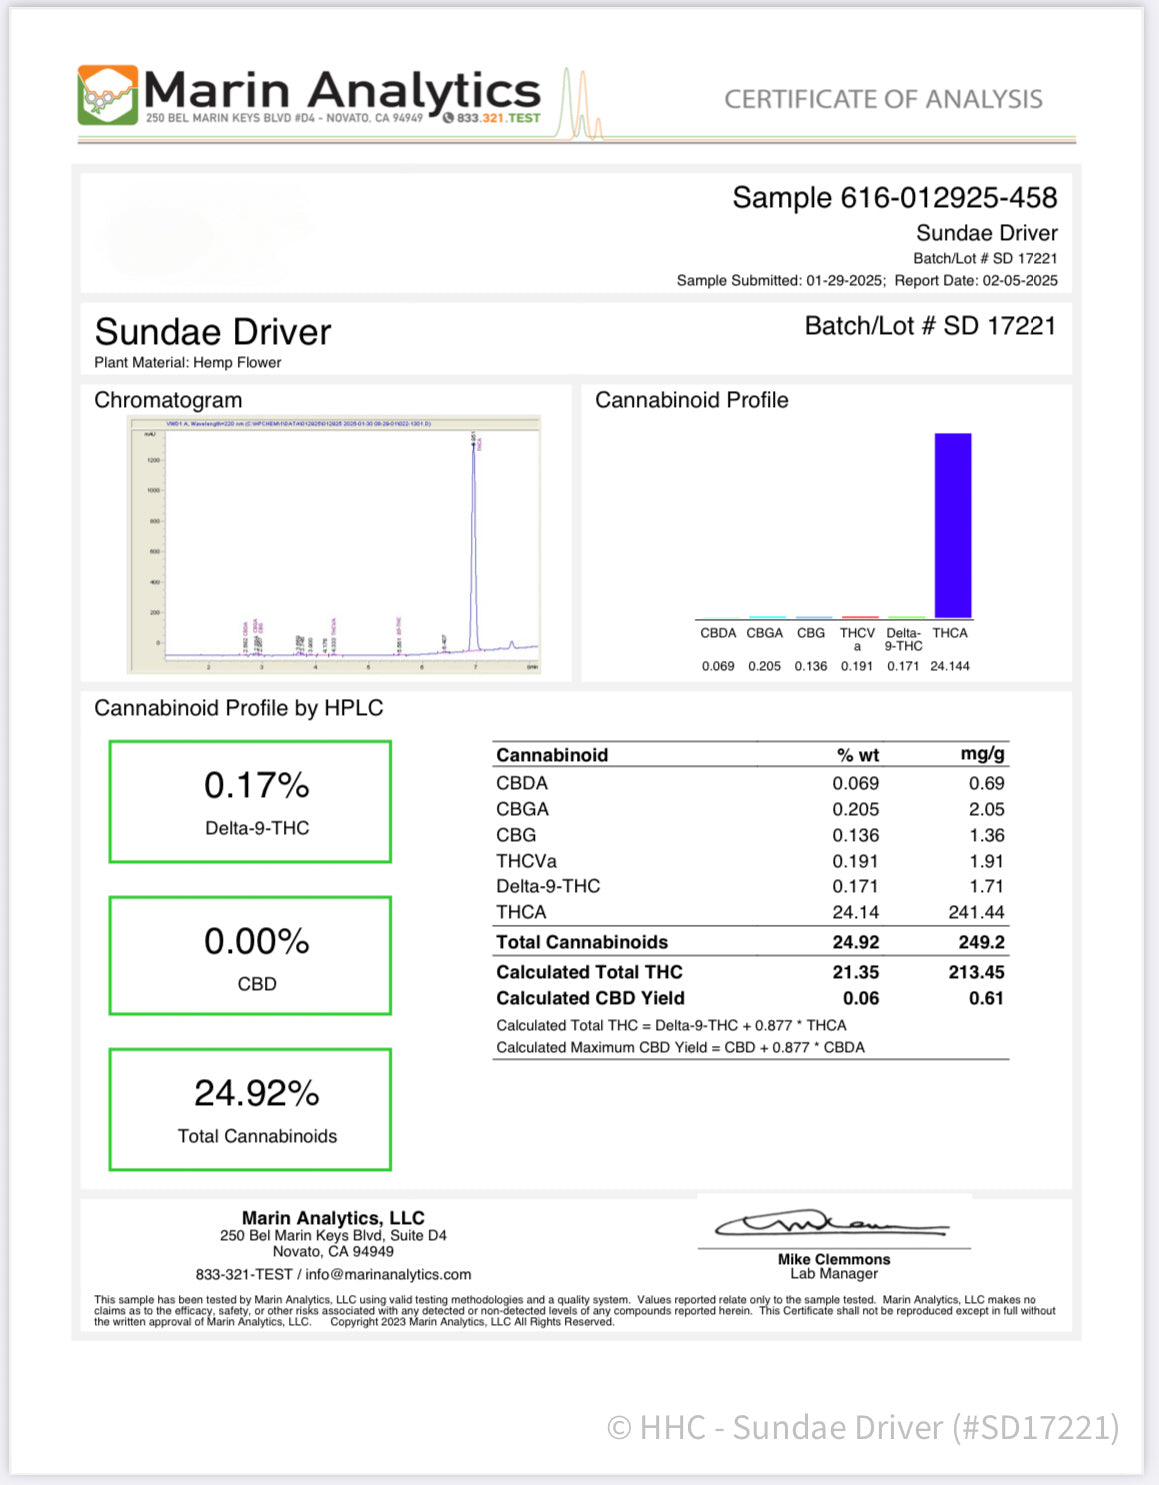Click the Marin Analytics hexagon logo icon
Screen dimensions: 1159x1485
(x=108, y=95)
